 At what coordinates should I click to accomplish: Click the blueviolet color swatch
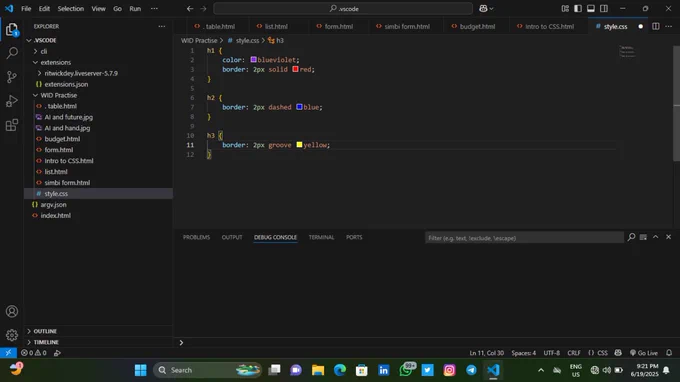[x=253, y=59]
